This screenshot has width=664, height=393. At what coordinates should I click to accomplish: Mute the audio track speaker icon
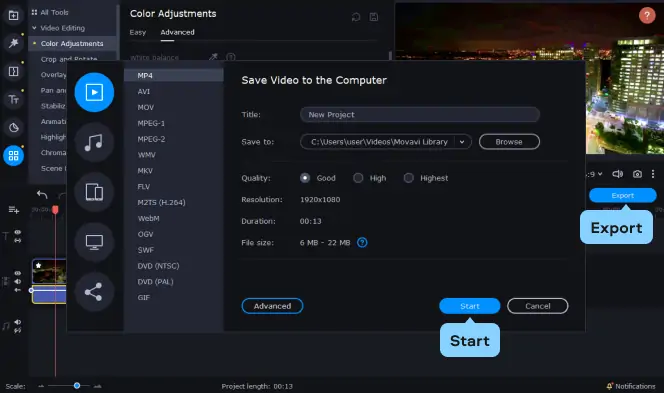coord(17,322)
